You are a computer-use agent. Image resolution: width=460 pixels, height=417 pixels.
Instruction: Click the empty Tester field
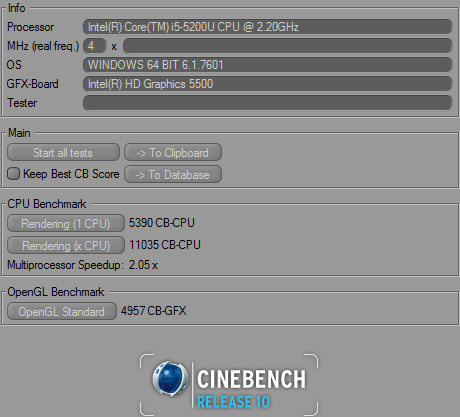coord(267,103)
